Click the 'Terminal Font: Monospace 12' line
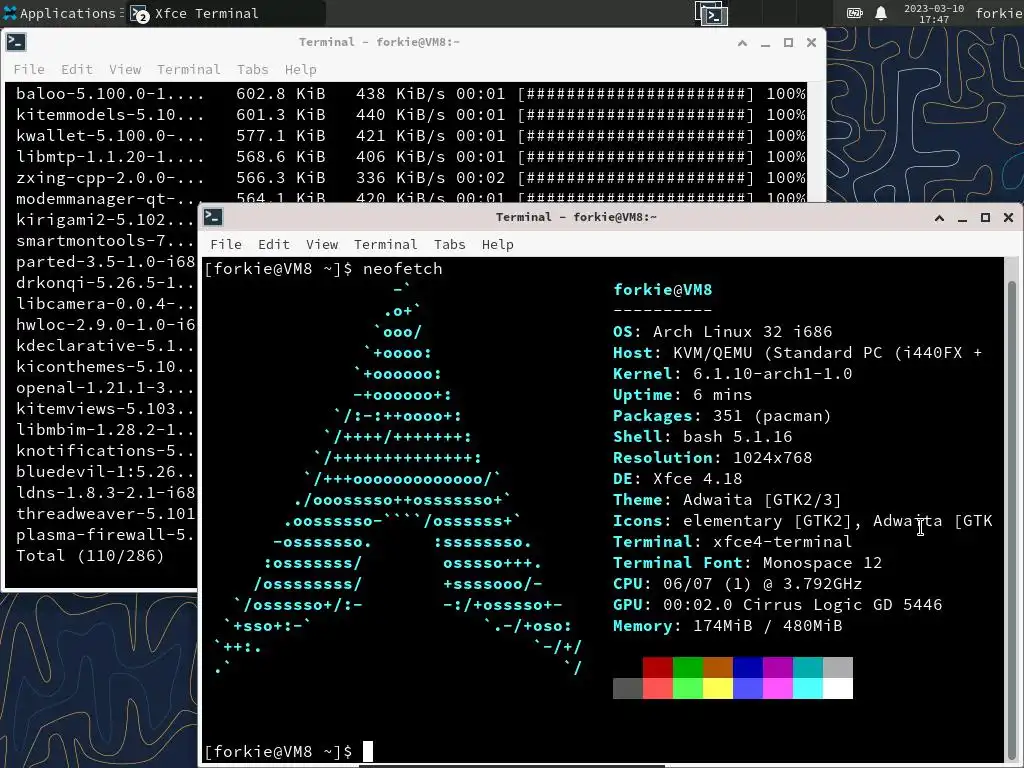1024x768 pixels. [x=748, y=562]
